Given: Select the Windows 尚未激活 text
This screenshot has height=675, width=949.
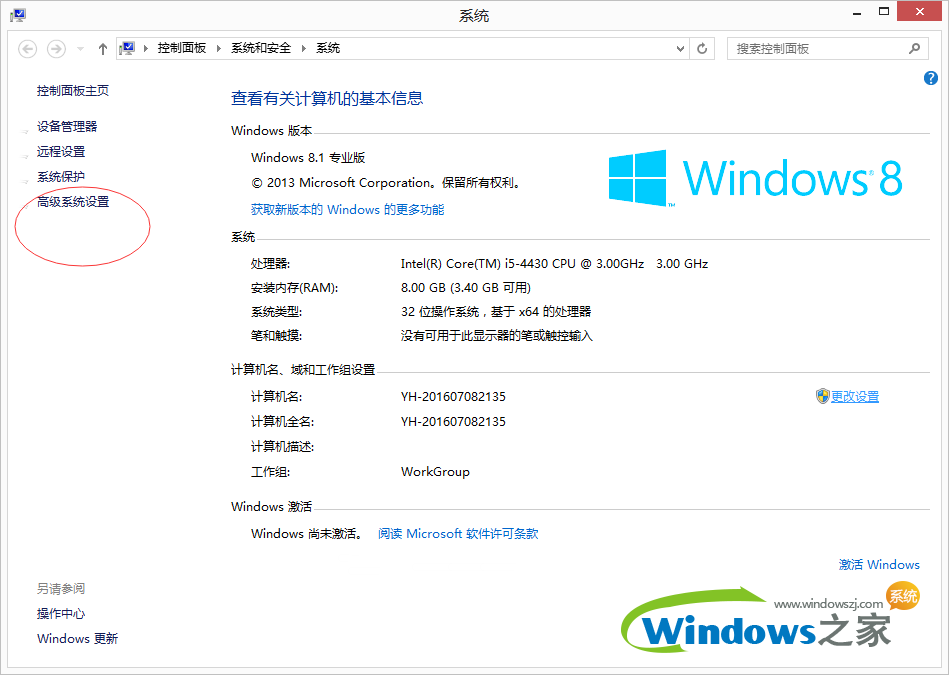Looking at the screenshot, I should coord(307,533).
